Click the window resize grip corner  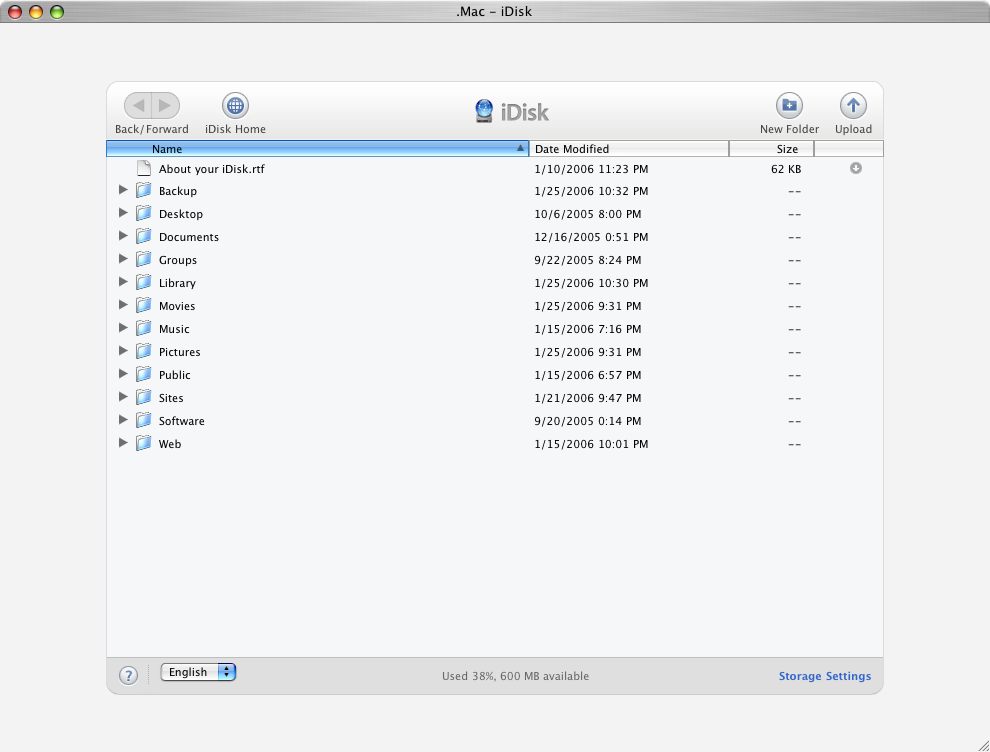[x=982, y=745]
